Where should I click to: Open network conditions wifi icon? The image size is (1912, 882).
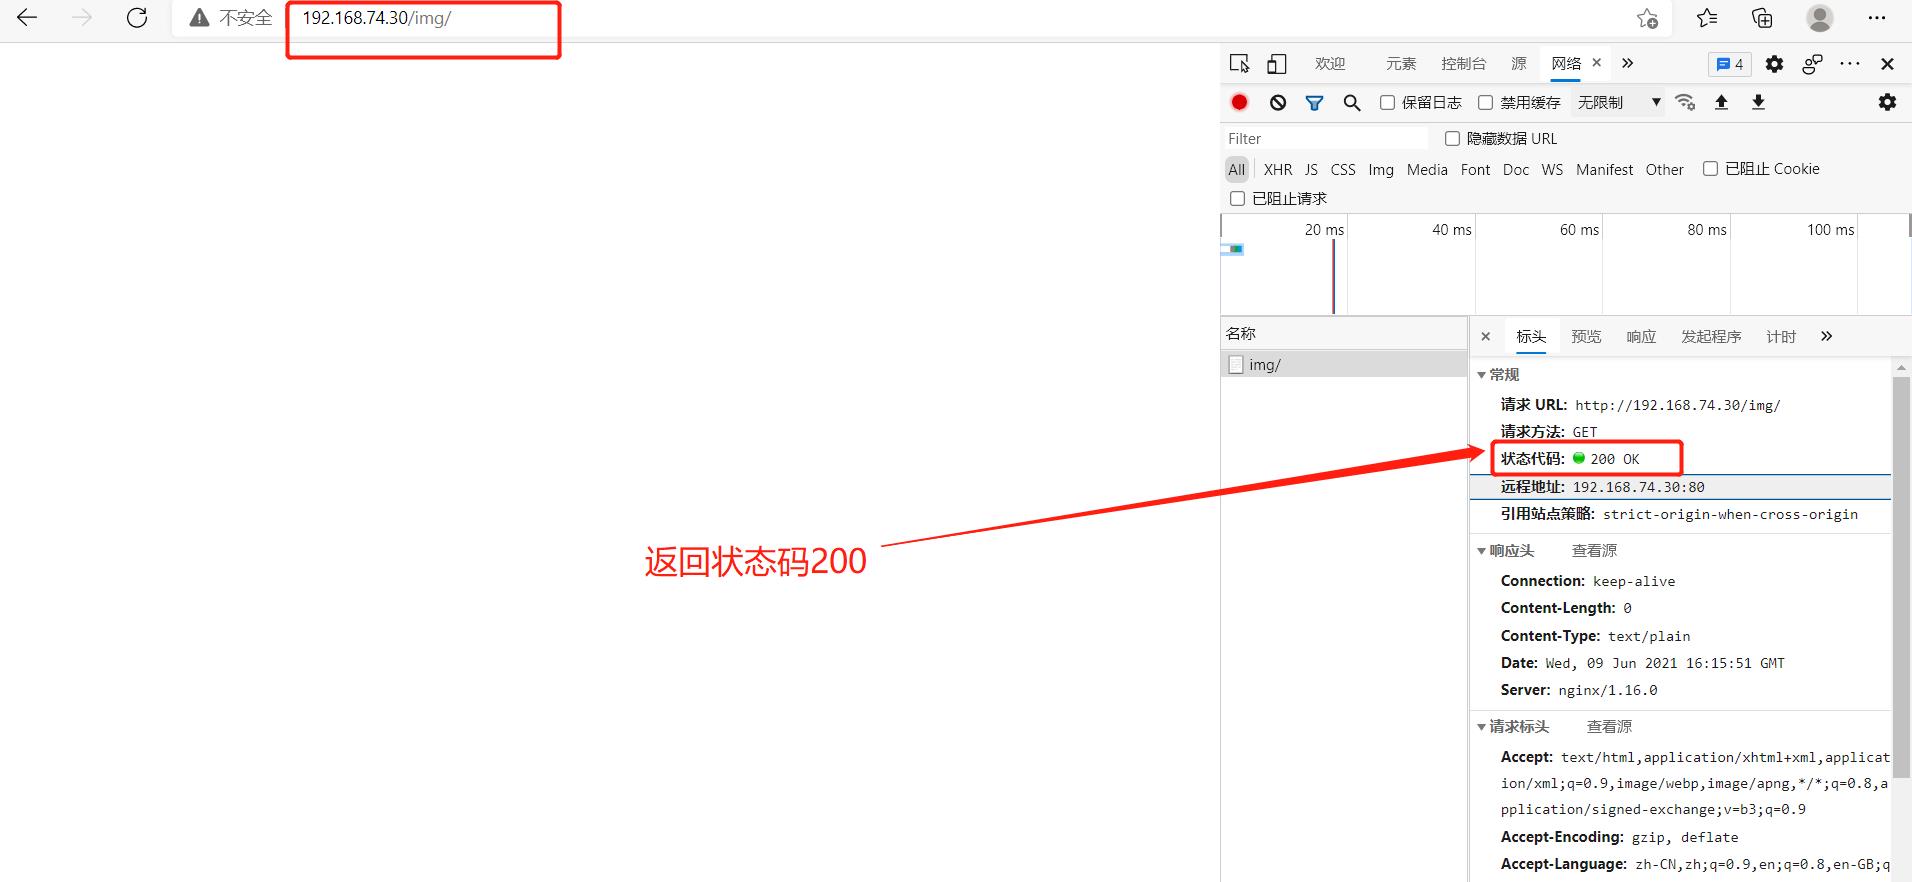(1685, 102)
